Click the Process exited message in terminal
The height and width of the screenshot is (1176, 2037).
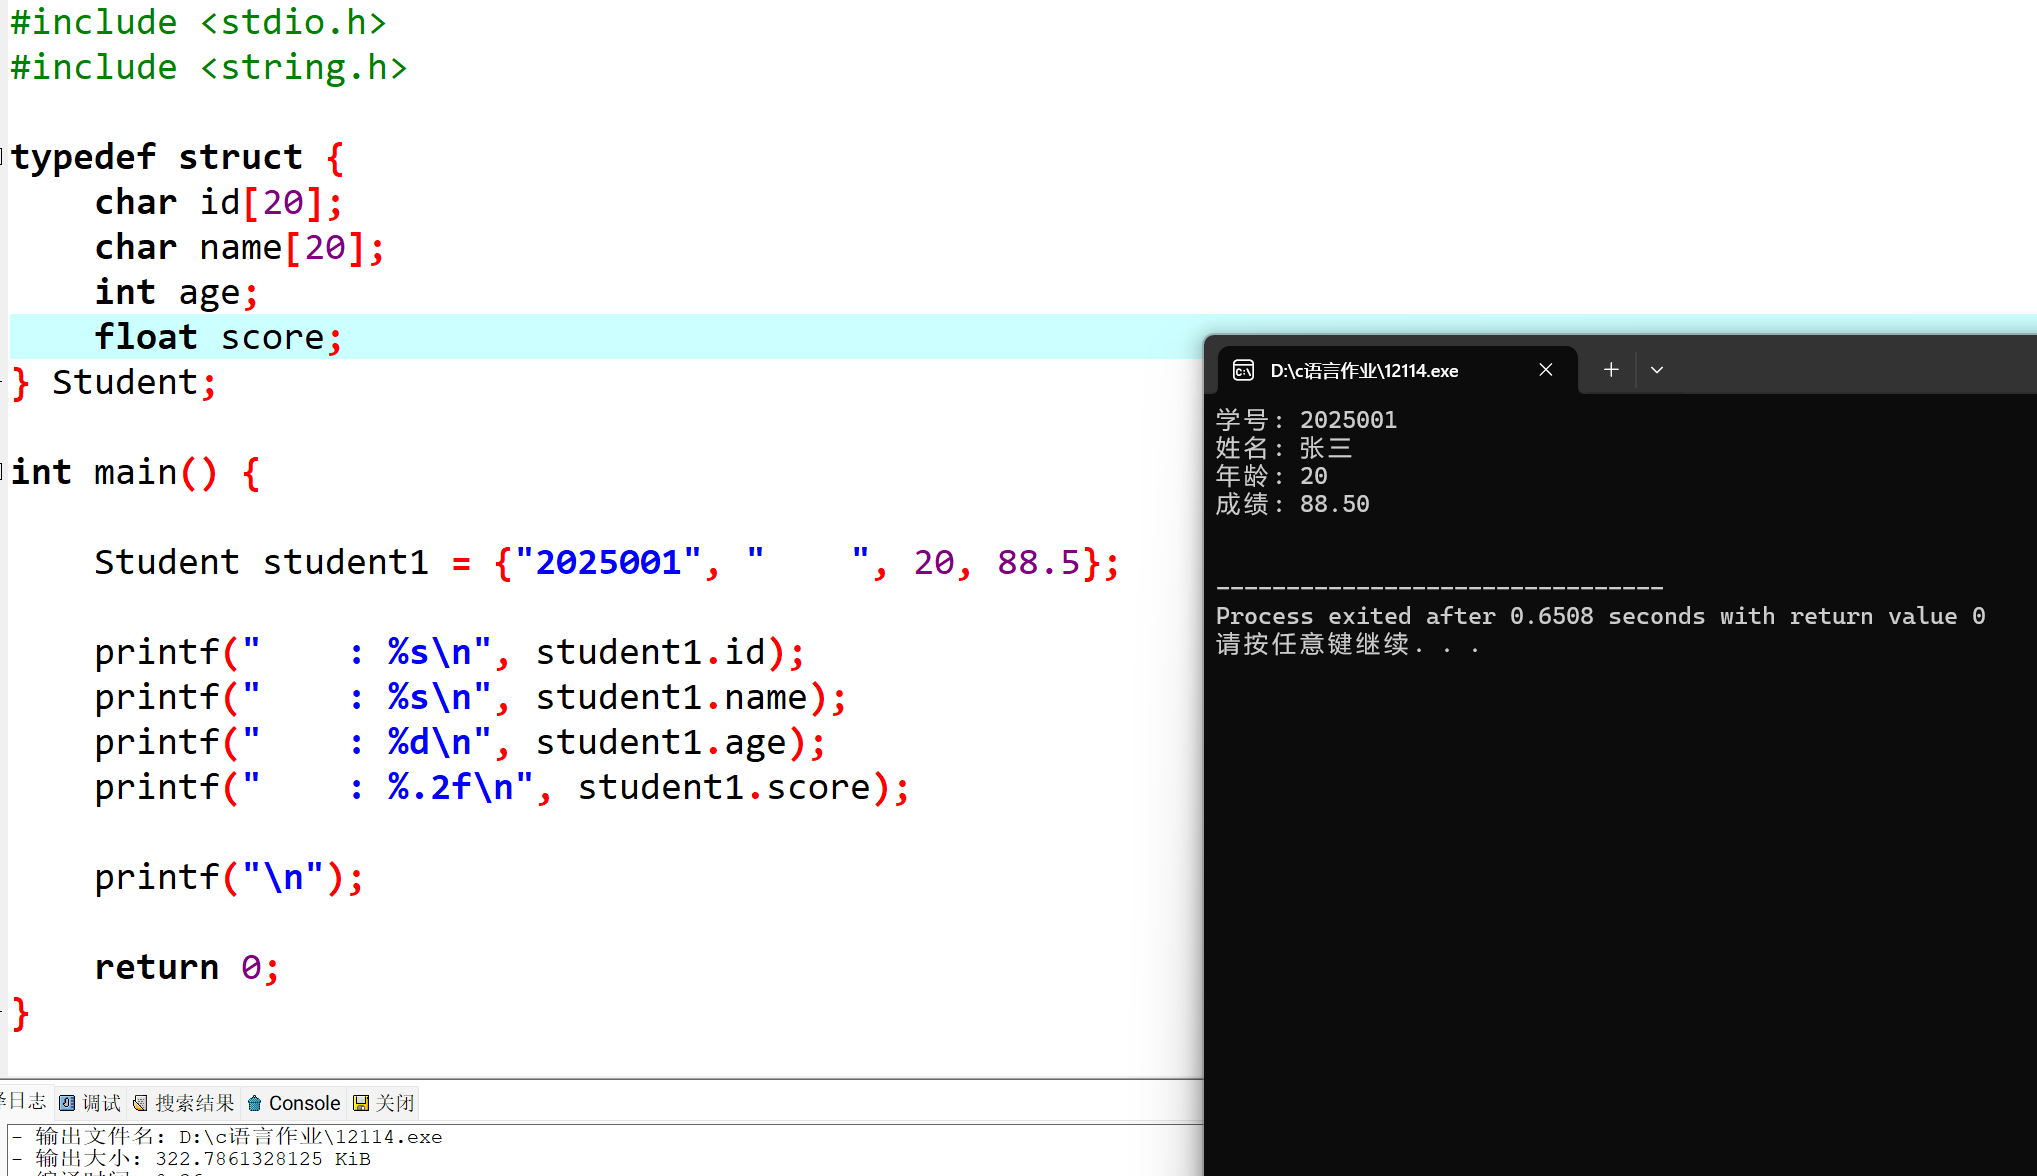(x=1600, y=616)
